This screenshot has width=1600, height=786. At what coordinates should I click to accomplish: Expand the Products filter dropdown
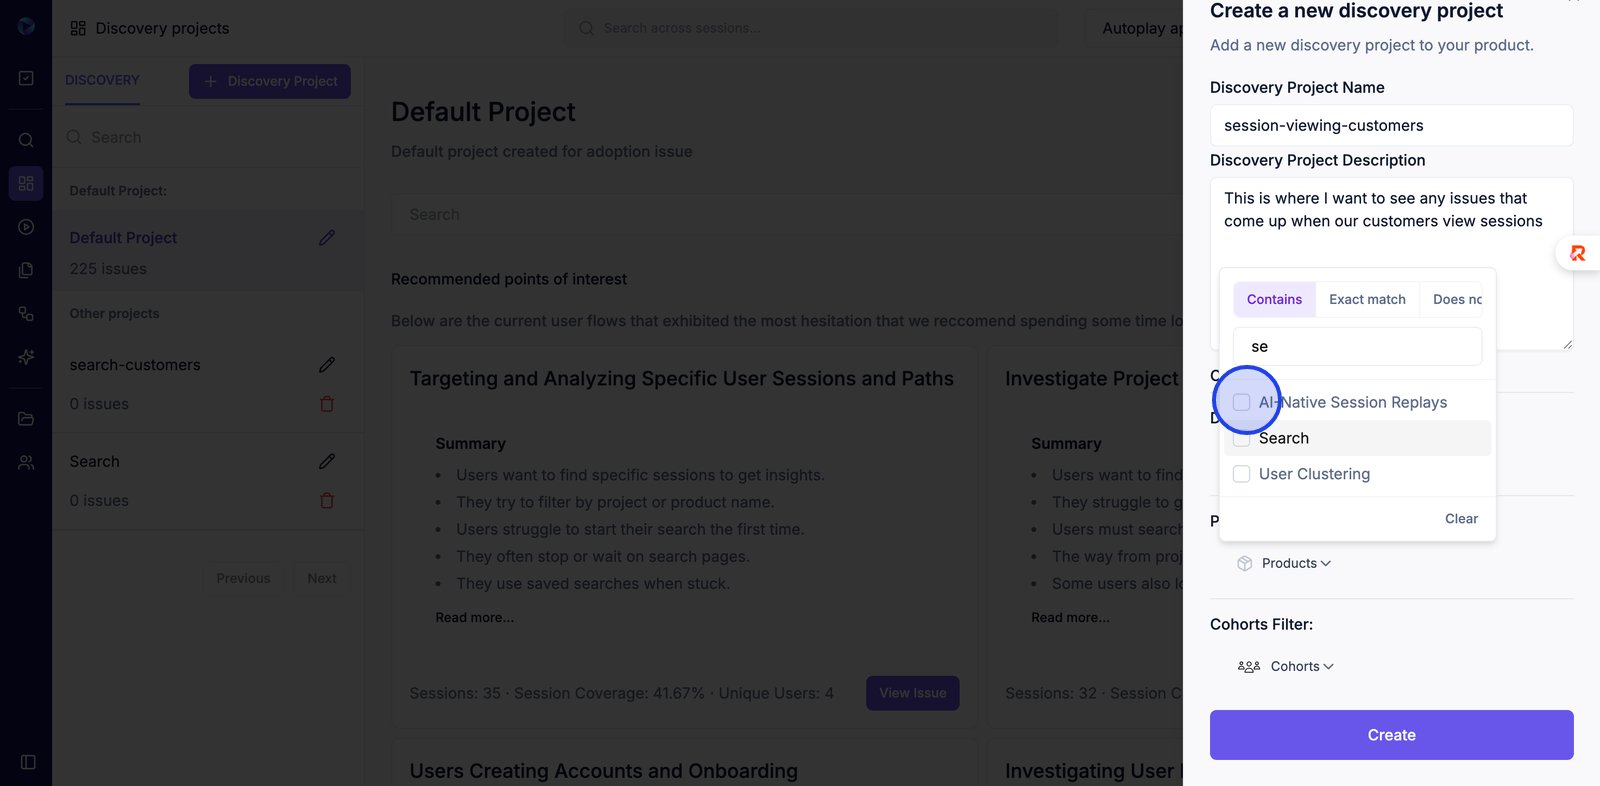pyautogui.click(x=1295, y=563)
